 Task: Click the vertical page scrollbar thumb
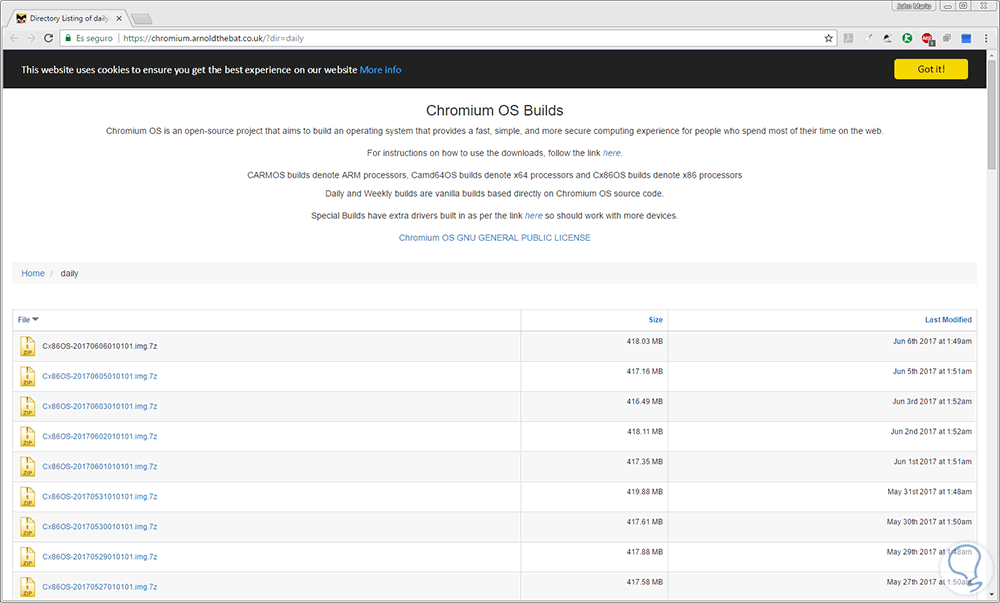coord(992,115)
